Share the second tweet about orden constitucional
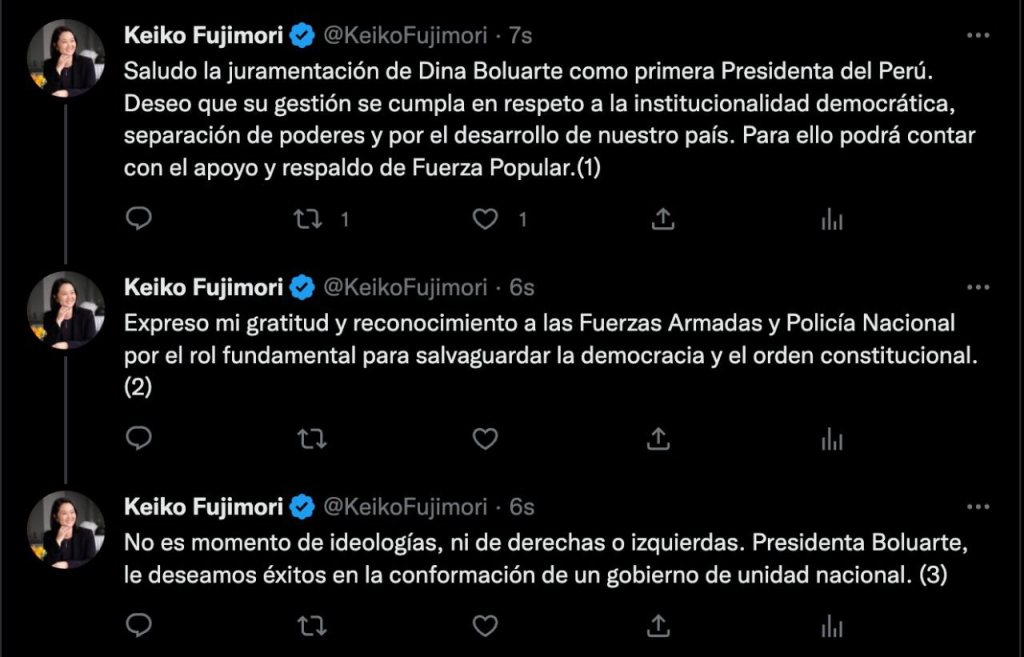Screen dimensions: 1024x657 tap(659, 438)
